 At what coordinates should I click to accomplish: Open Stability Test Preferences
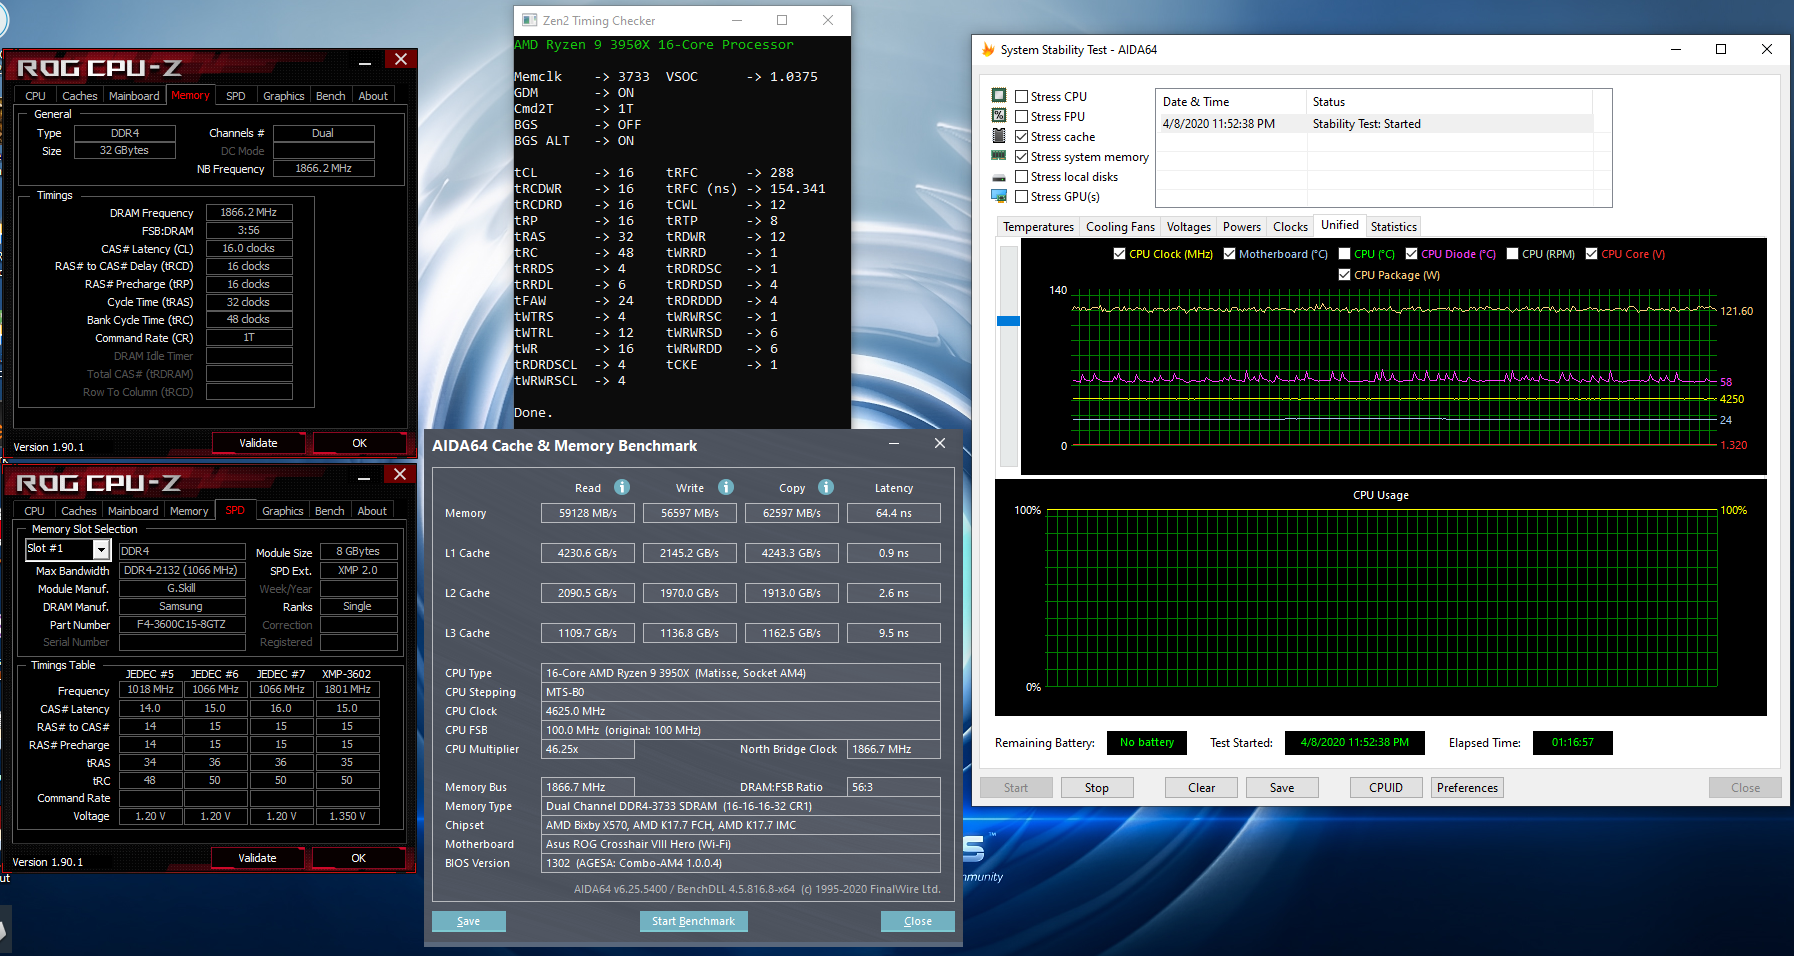(x=1467, y=788)
